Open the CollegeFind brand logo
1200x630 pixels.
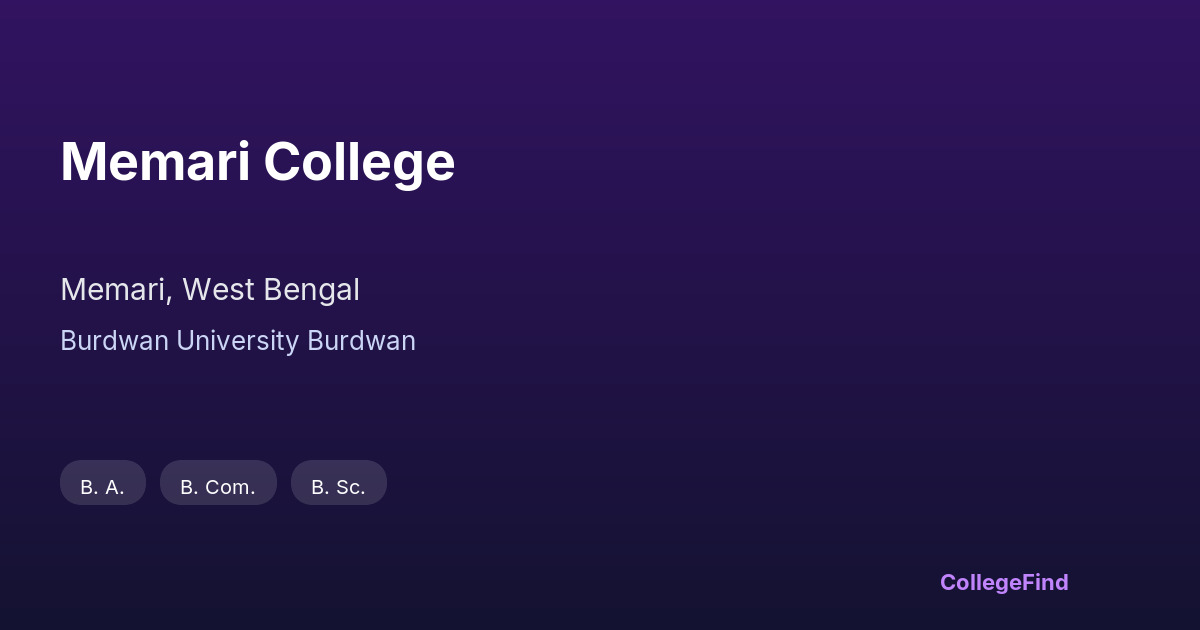pyautogui.click(x=1004, y=582)
